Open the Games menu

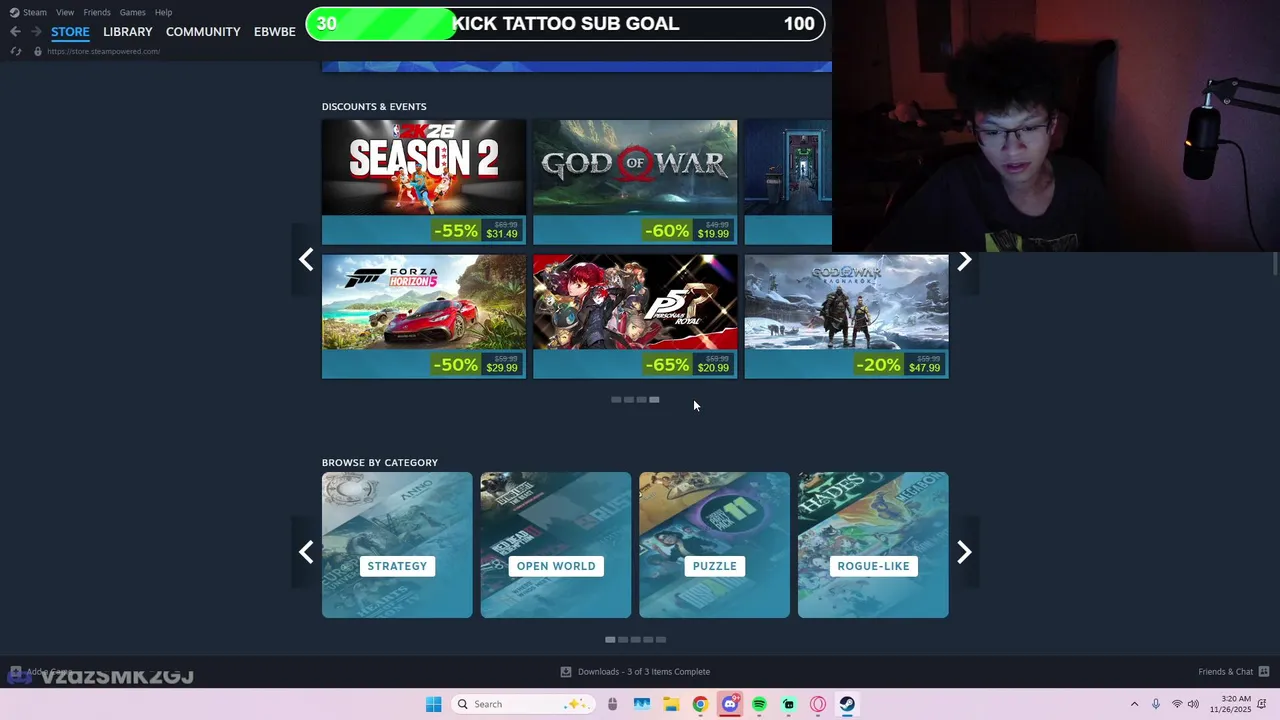pos(132,12)
